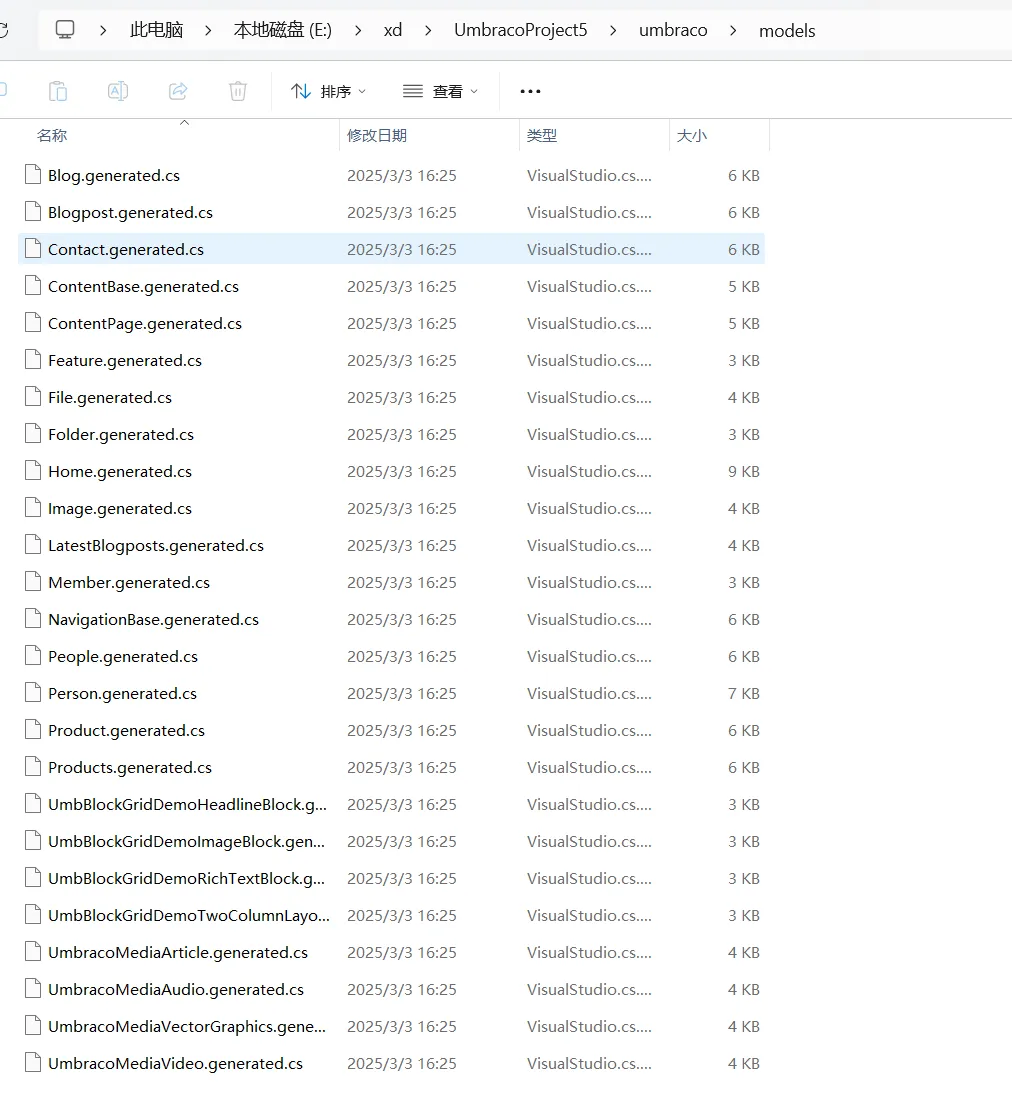Viewport: 1012px width, 1104px height.
Task: Expand chevron before 此电脑 in breadcrumb
Action: point(104,30)
